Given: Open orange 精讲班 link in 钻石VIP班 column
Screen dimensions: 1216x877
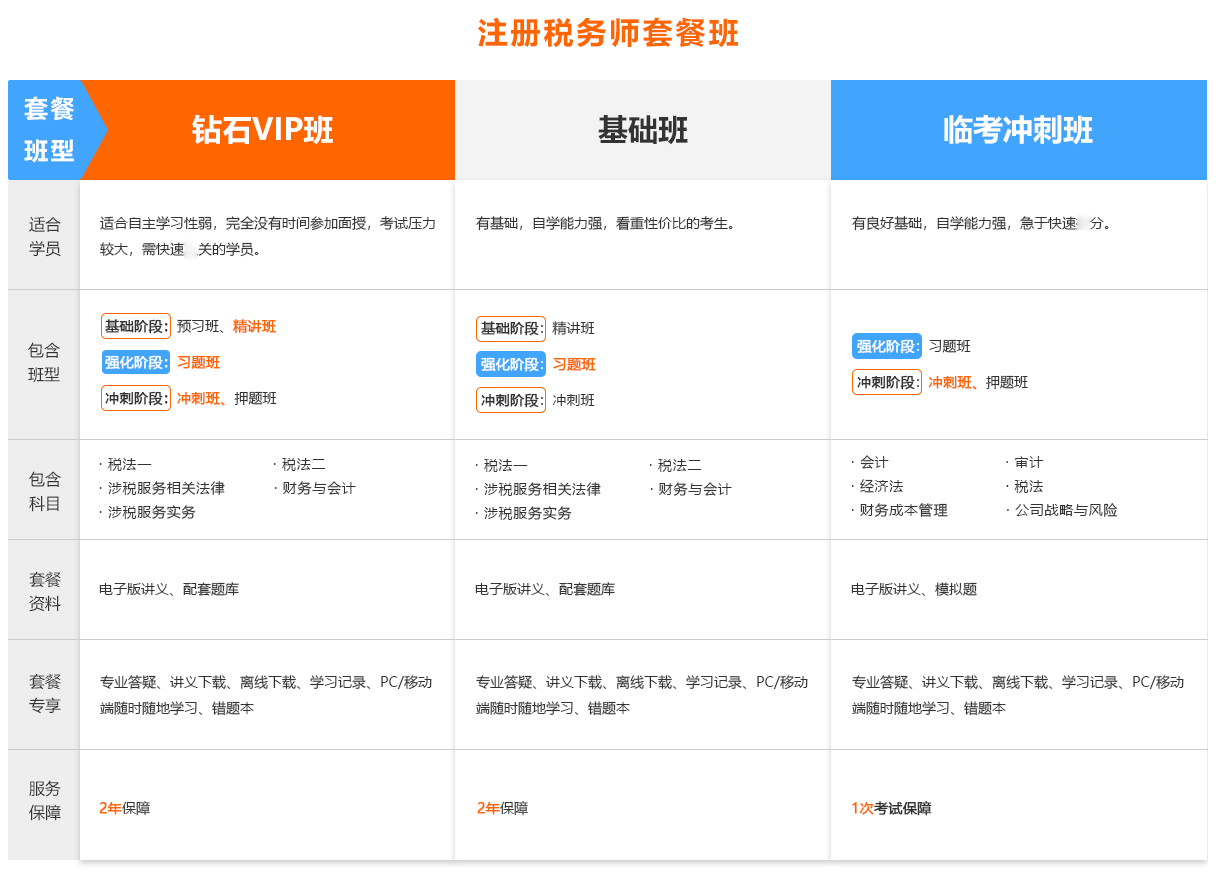Looking at the screenshot, I should pyautogui.click(x=254, y=326).
